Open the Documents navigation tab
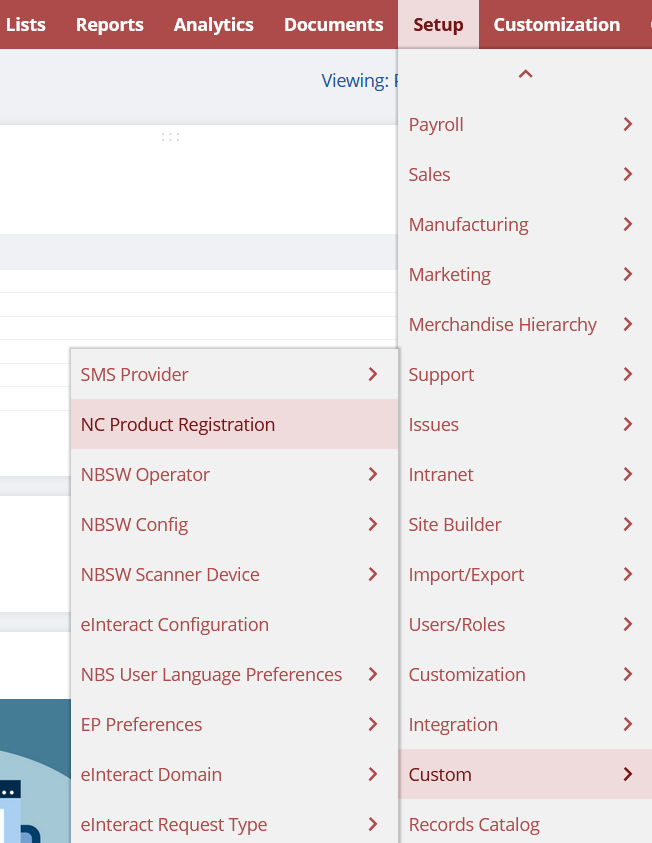Viewport: 652px width, 843px height. click(x=334, y=24)
